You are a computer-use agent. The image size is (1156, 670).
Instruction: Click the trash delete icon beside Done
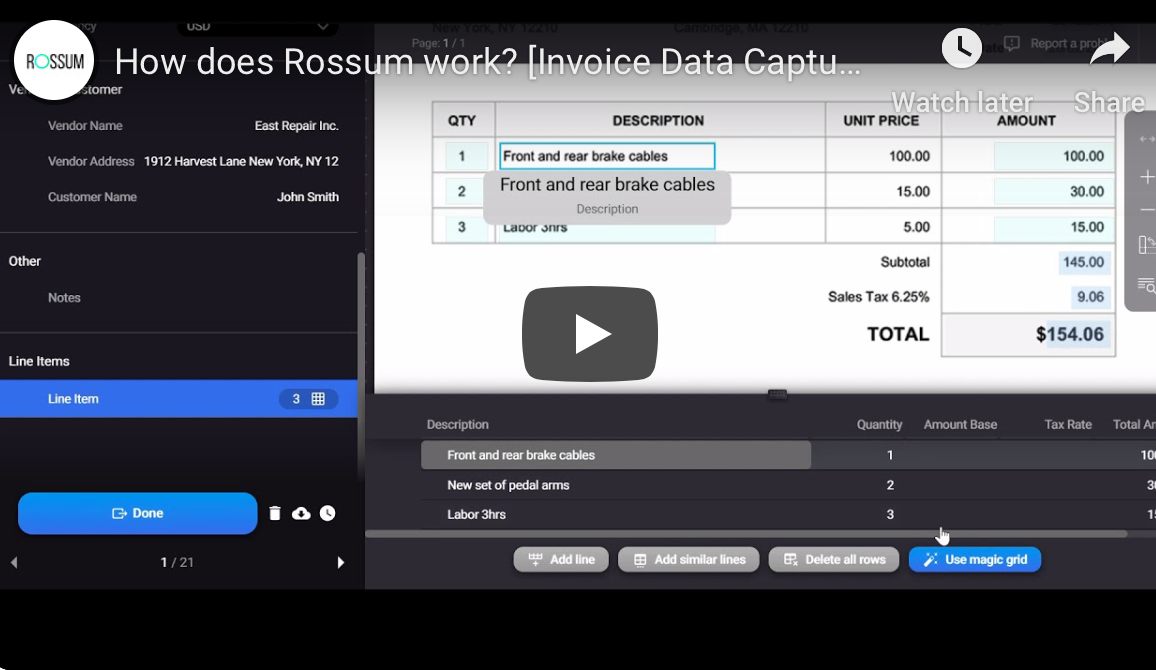(x=275, y=513)
